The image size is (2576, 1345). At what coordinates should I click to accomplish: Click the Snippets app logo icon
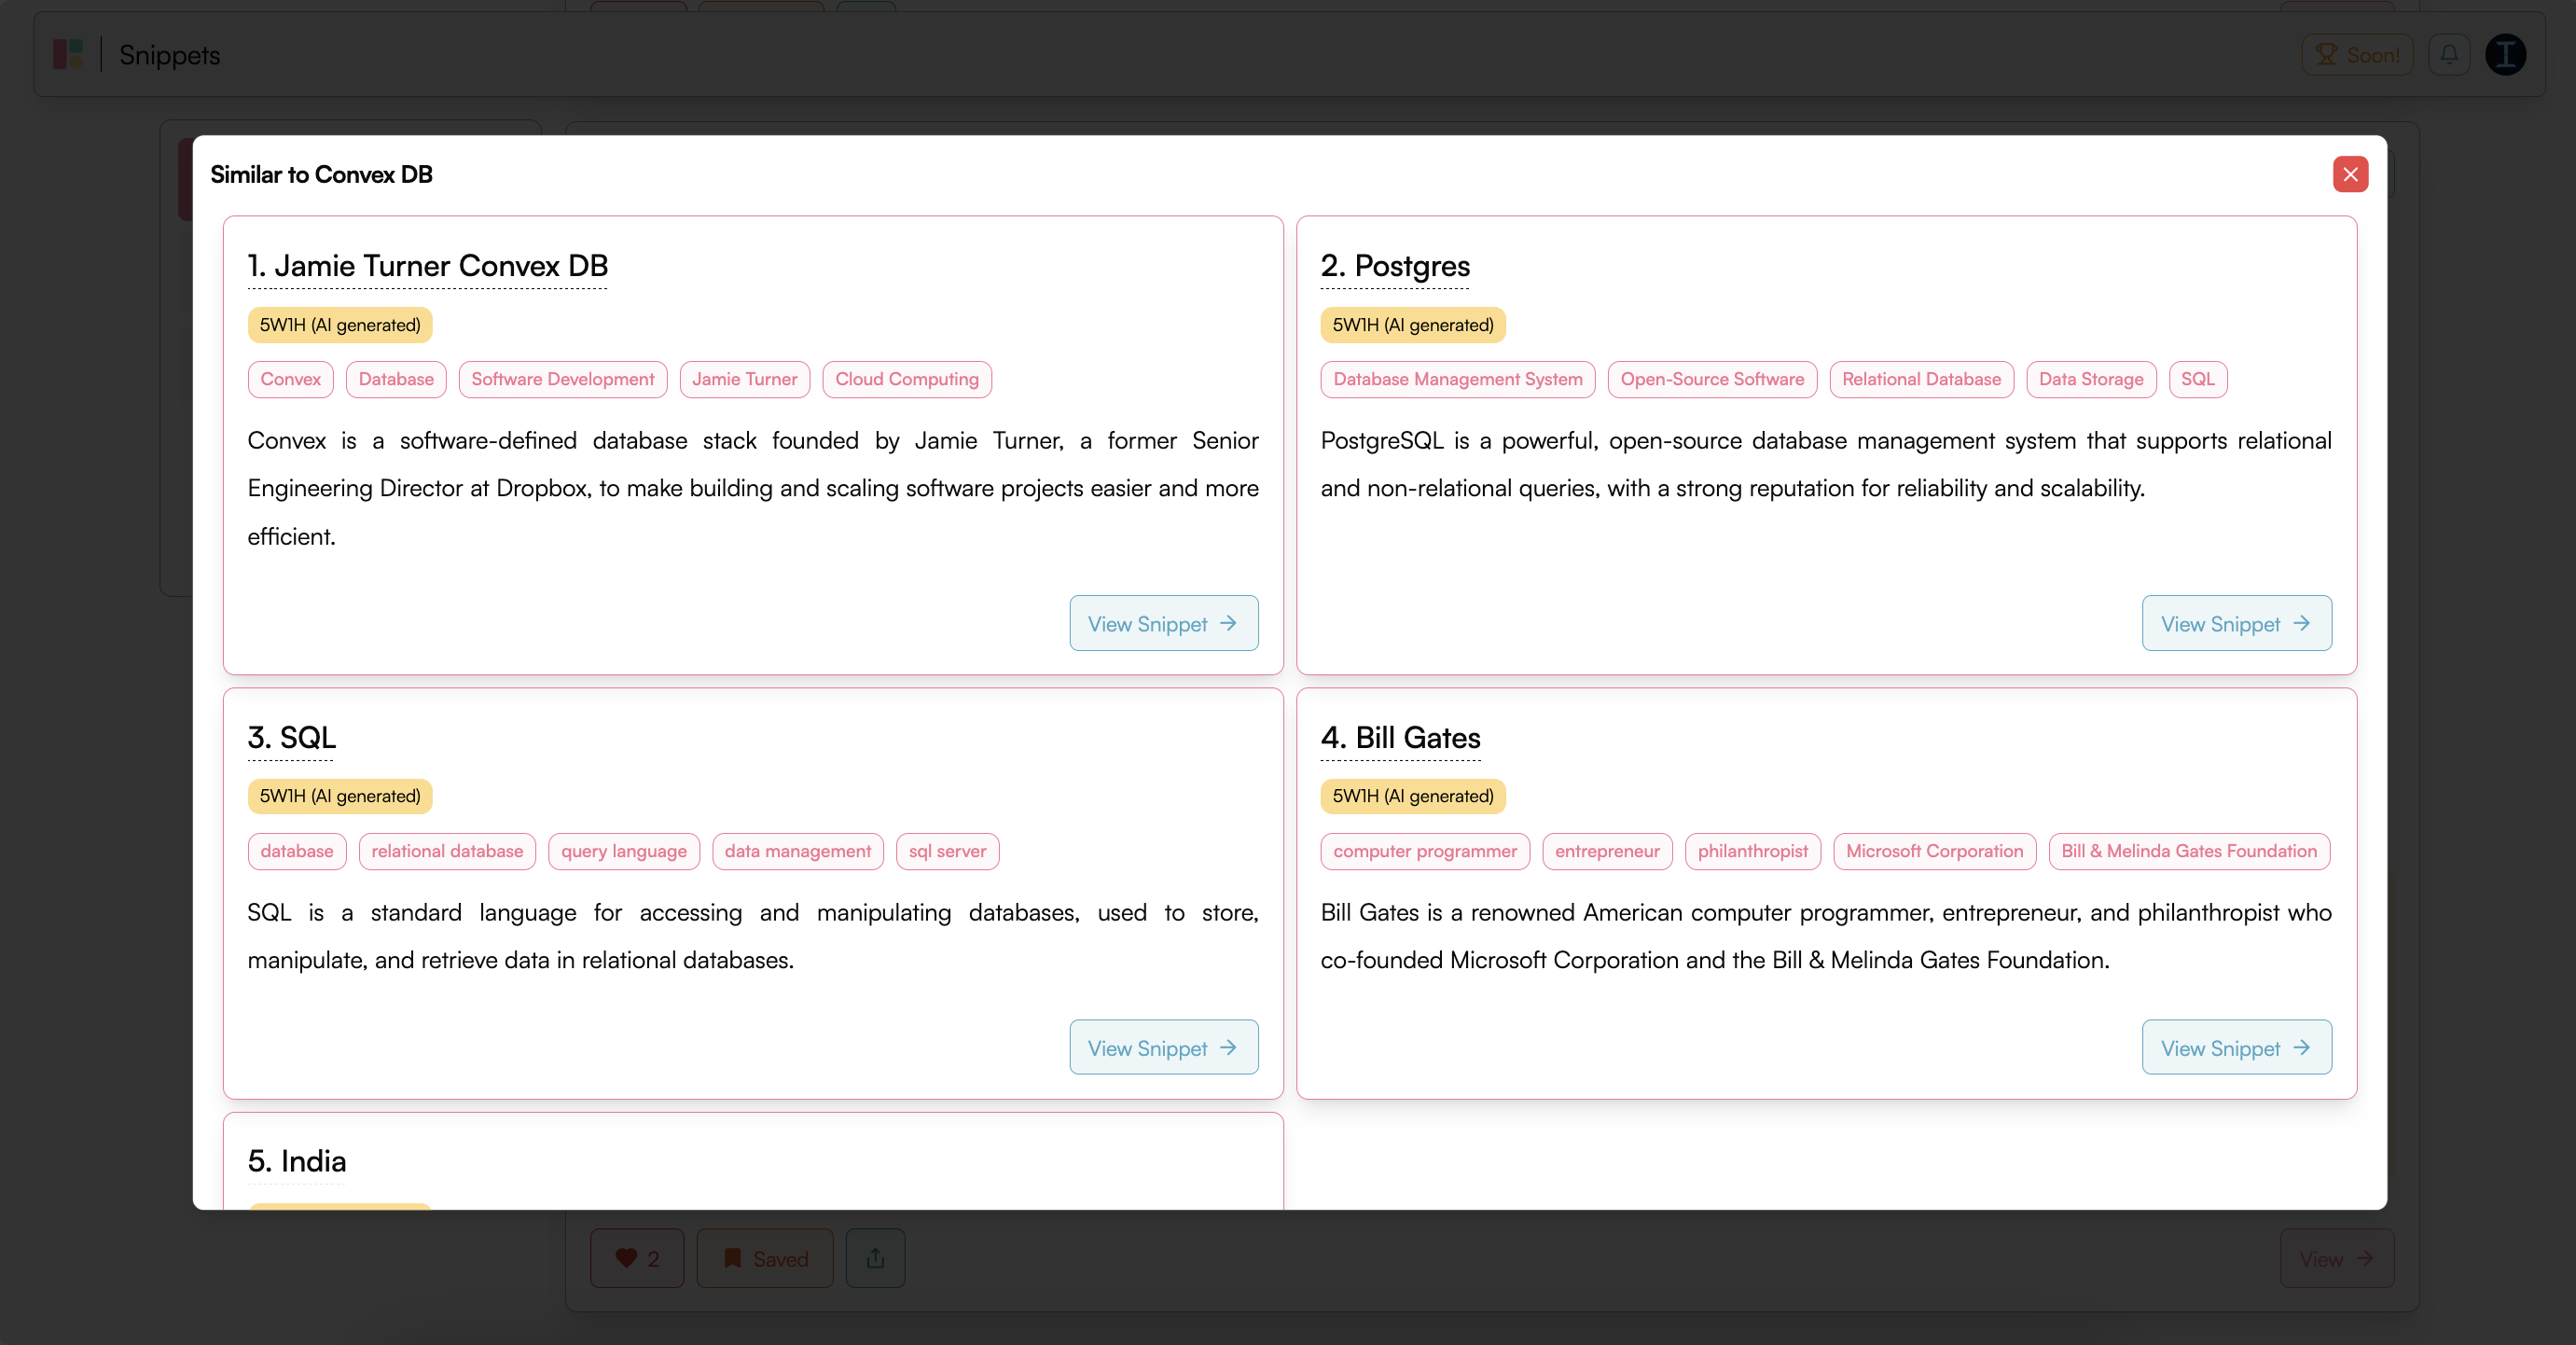pyautogui.click(x=68, y=54)
